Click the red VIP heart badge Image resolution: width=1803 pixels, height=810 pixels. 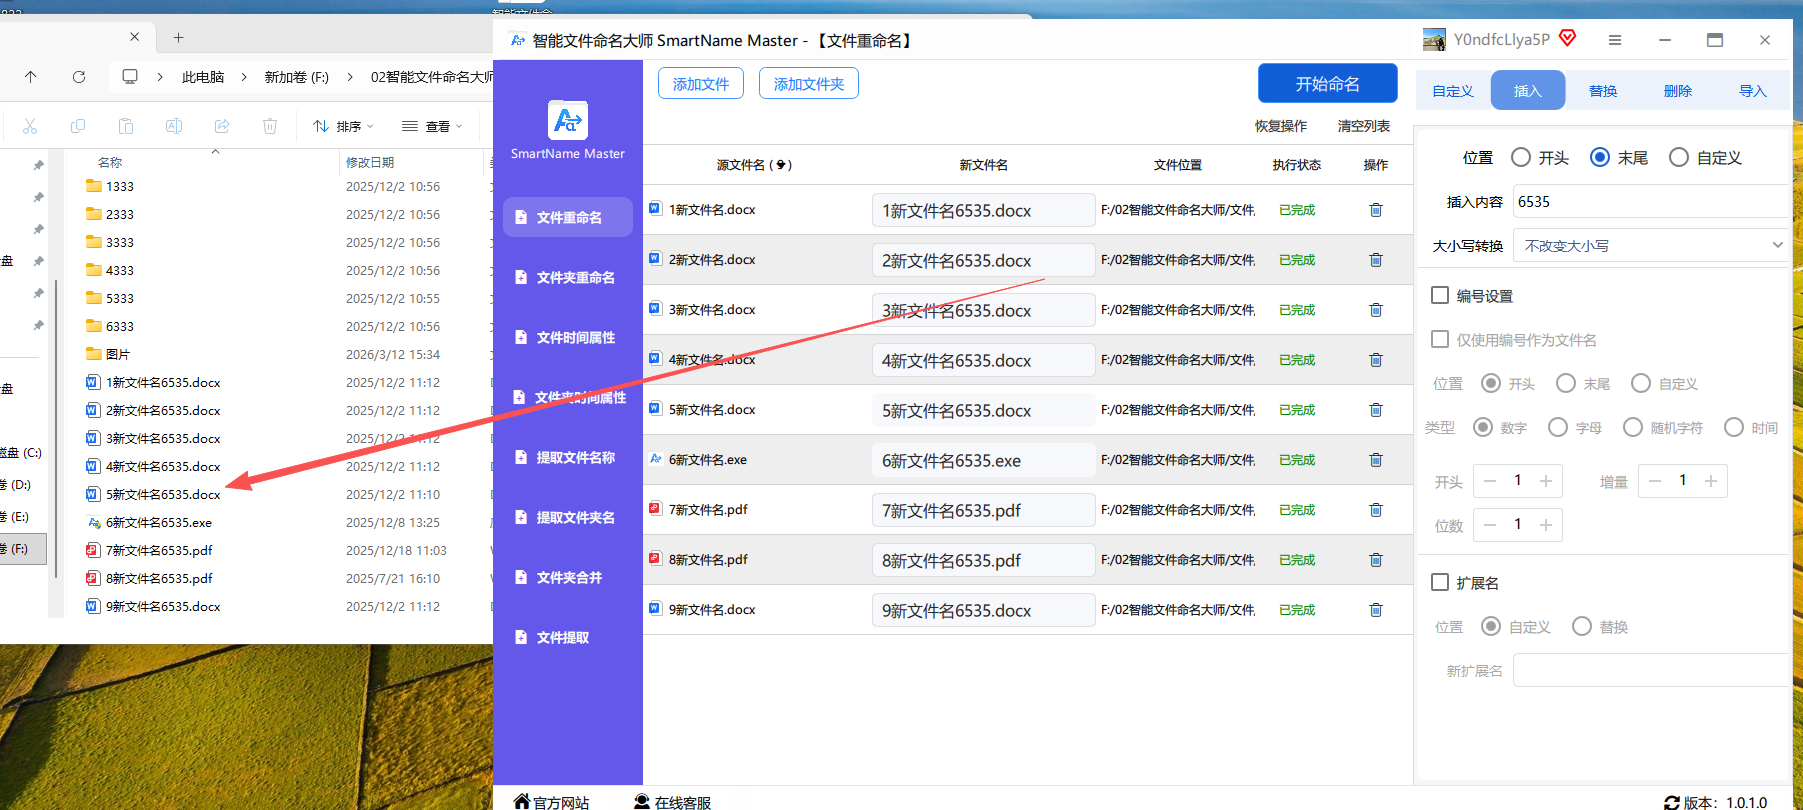tap(1568, 39)
